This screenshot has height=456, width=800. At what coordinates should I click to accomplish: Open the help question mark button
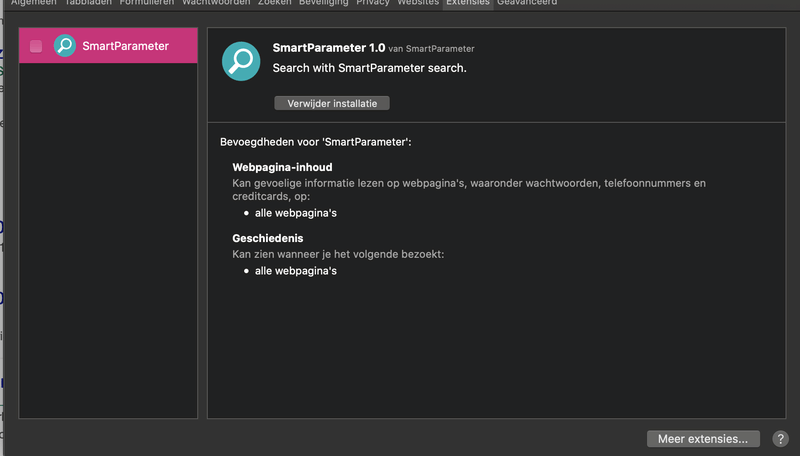point(780,439)
